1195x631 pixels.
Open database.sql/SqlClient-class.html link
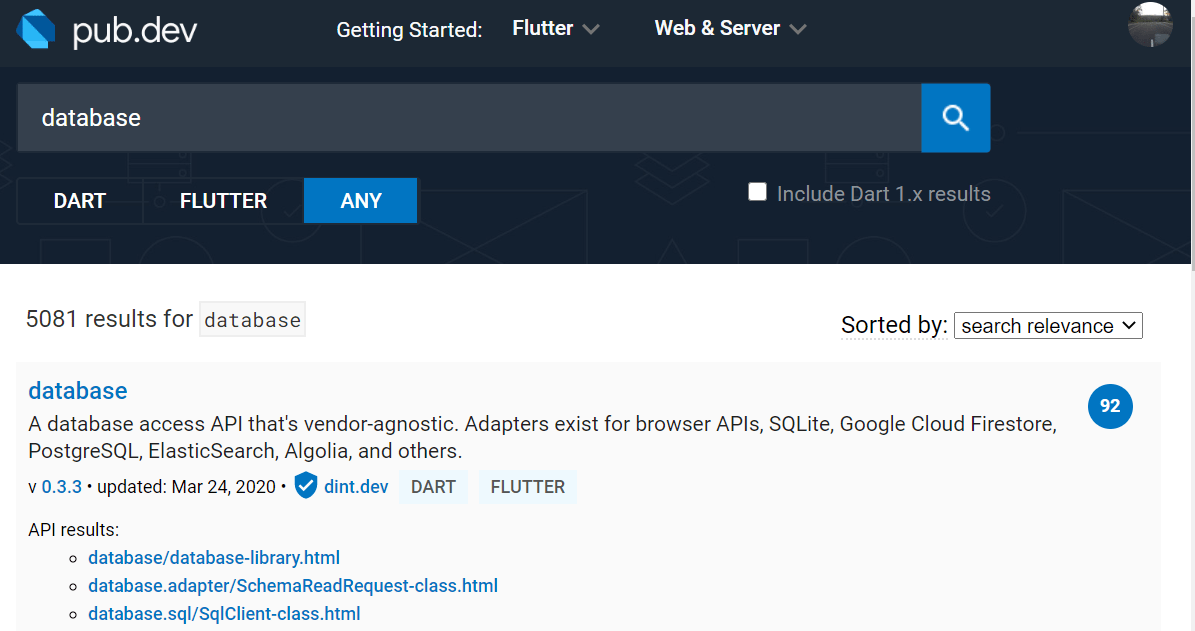point(224,613)
